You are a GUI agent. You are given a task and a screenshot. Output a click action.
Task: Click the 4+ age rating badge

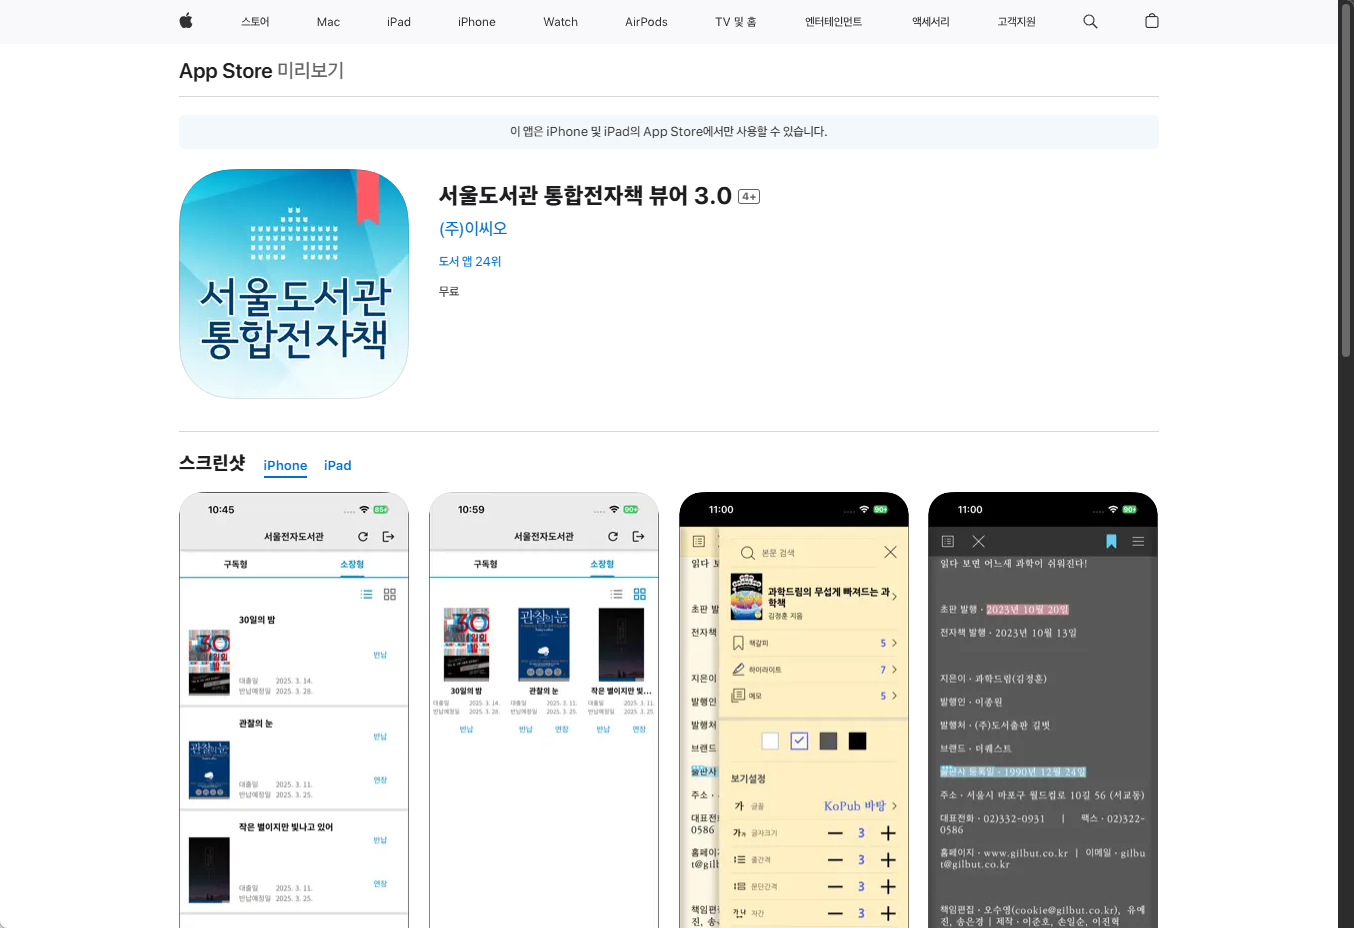pyautogui.click(x=749, y=197)
